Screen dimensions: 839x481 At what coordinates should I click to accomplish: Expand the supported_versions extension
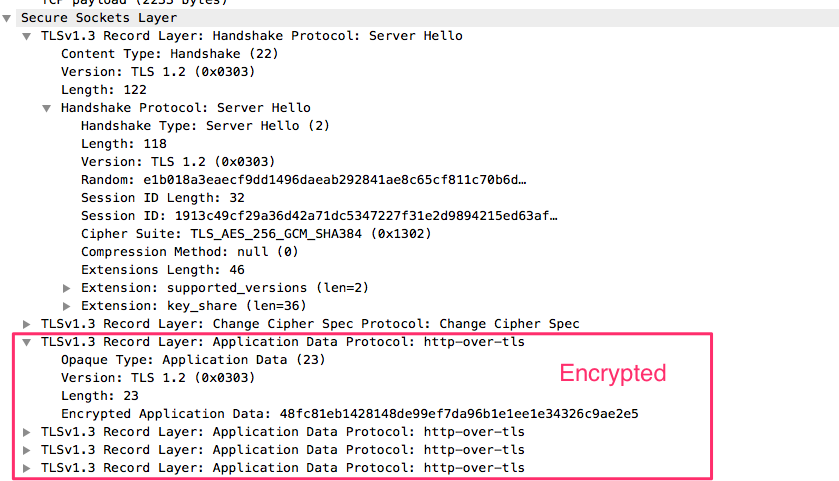(67, 288)
